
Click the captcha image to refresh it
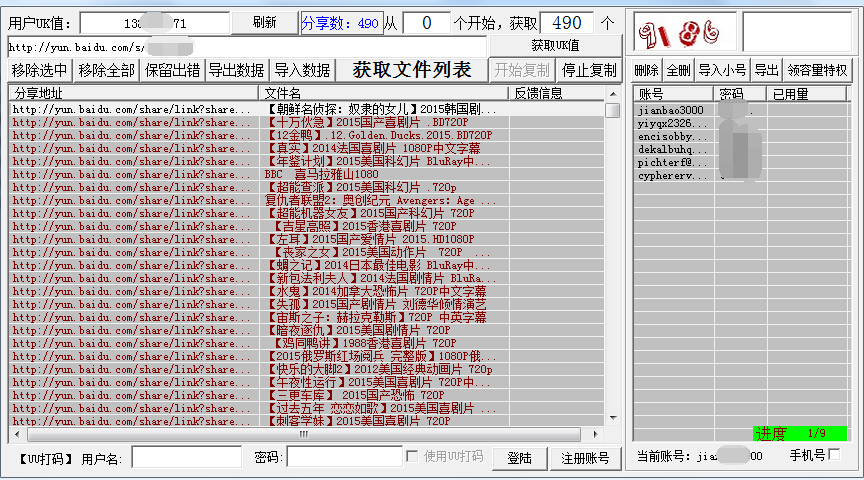[x=685, y=32]
